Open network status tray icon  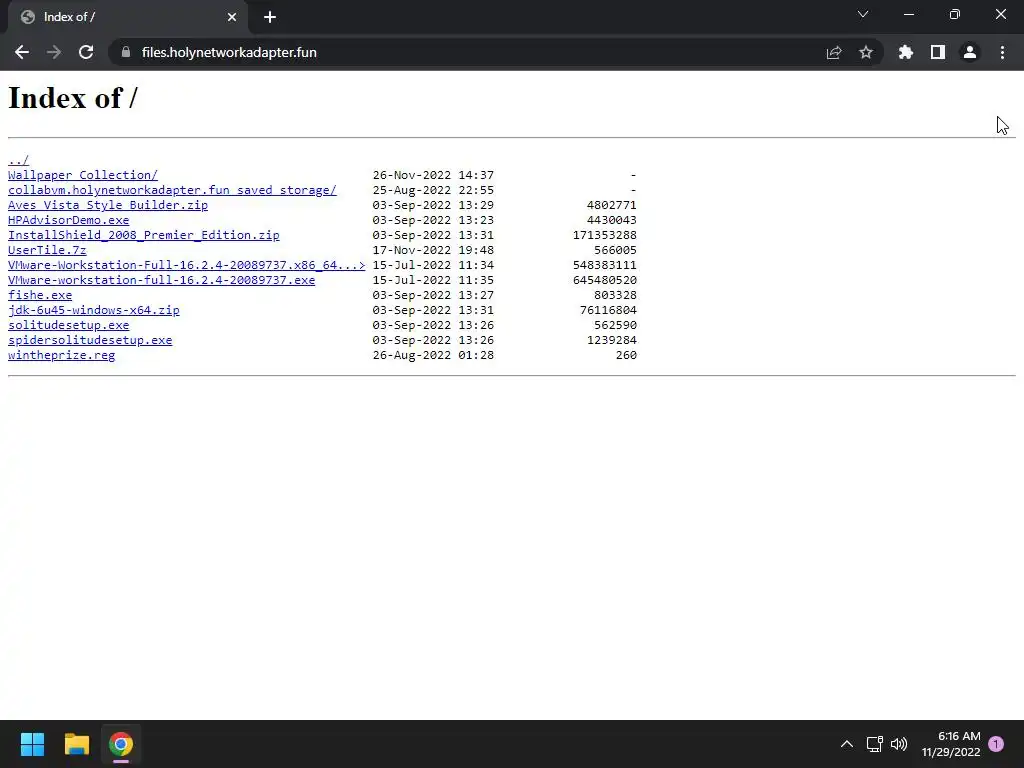click(x=874, y=744)
